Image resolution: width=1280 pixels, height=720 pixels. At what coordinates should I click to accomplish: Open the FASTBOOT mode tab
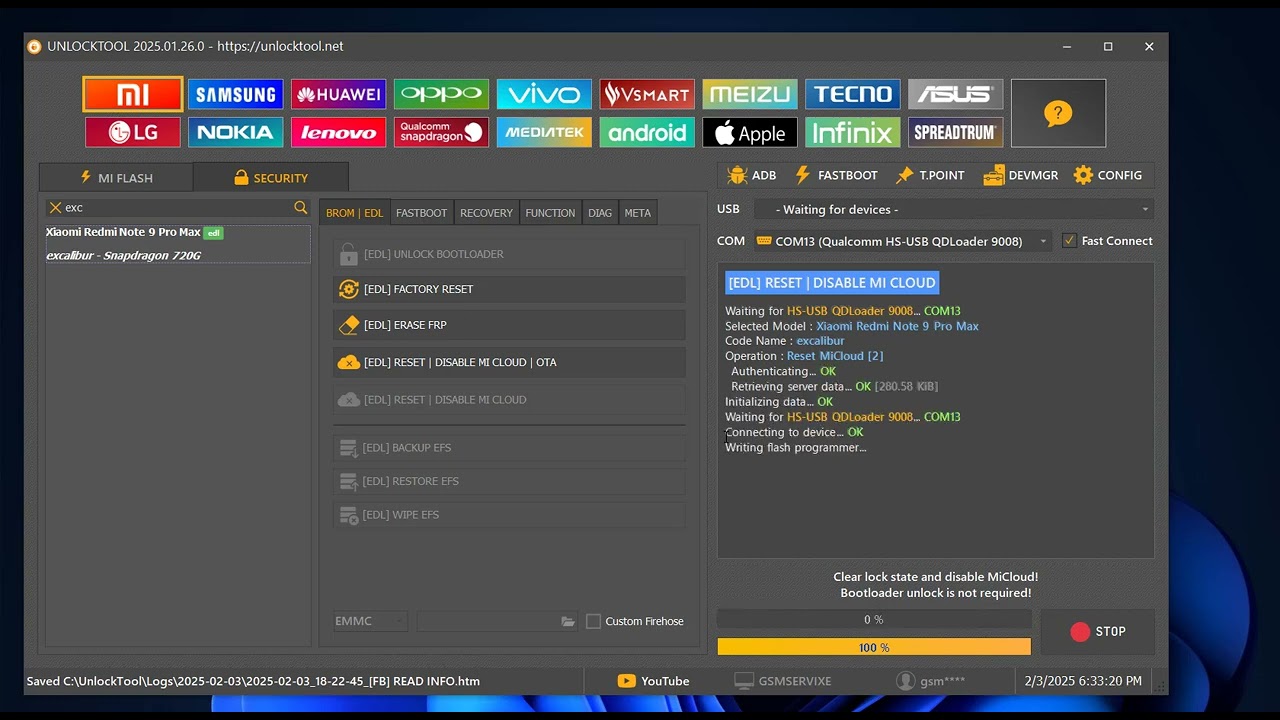point(421,213)
